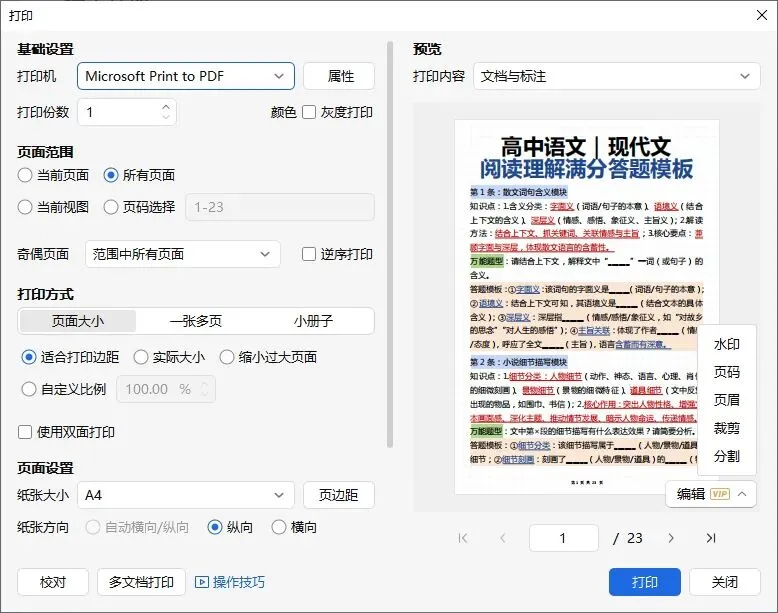Switch to 小册子 tab
The image size is (778, 613).
(313, 321)
